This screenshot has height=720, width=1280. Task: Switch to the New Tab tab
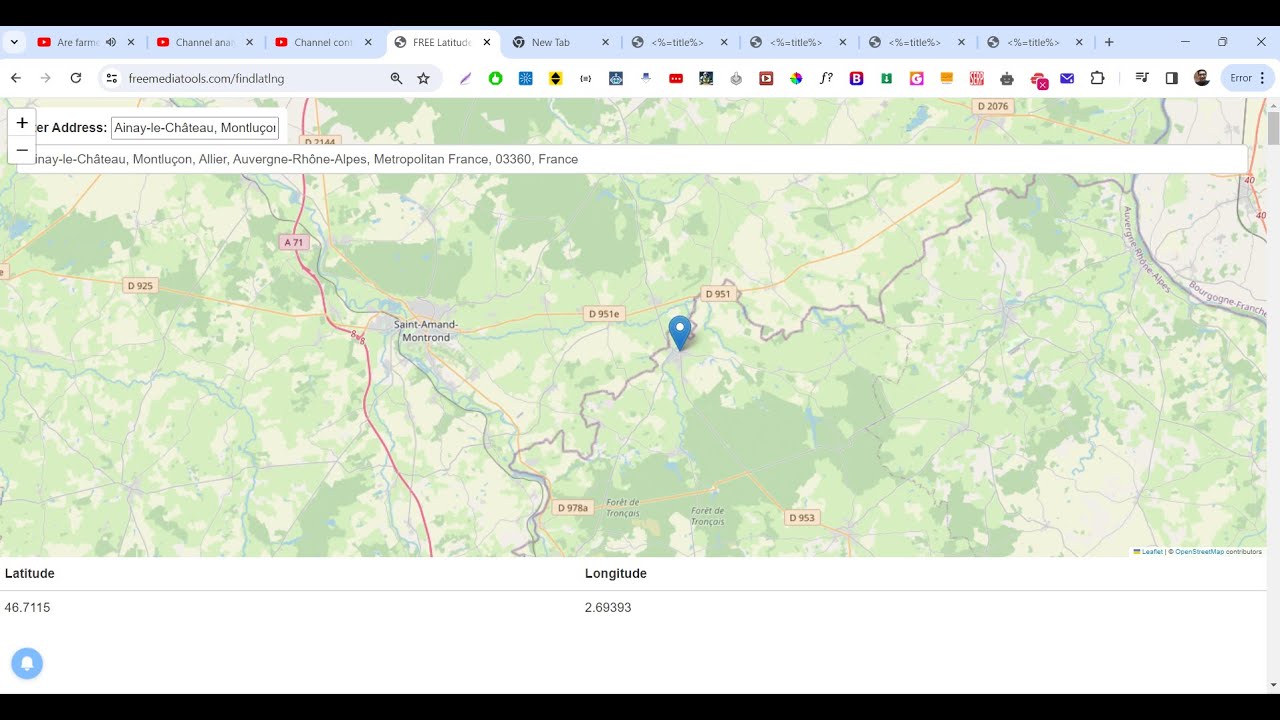click(550, 42)
